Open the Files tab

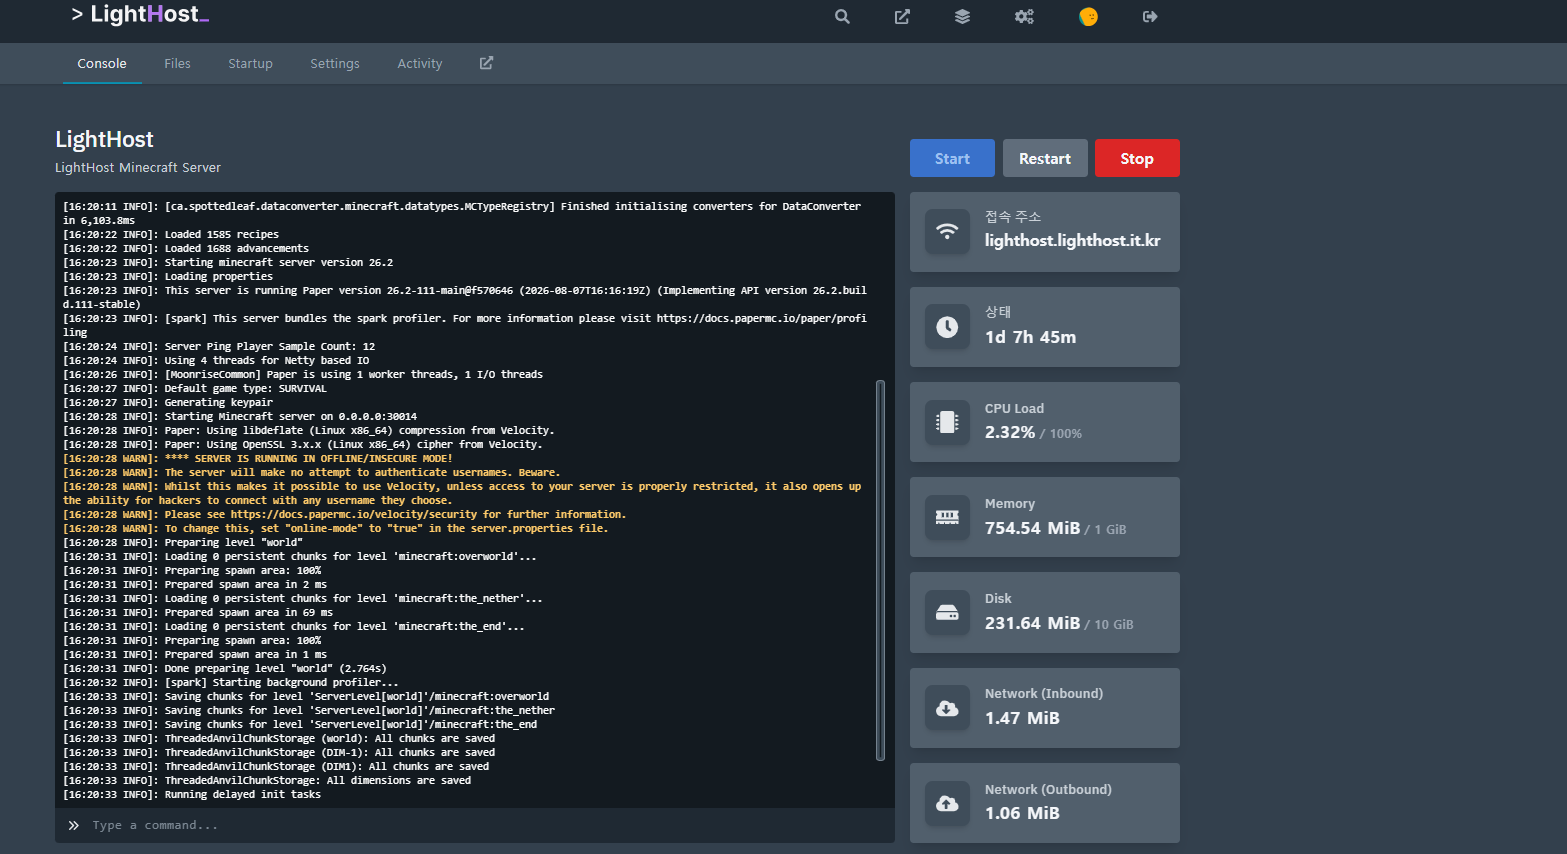[x=177, y=63]
